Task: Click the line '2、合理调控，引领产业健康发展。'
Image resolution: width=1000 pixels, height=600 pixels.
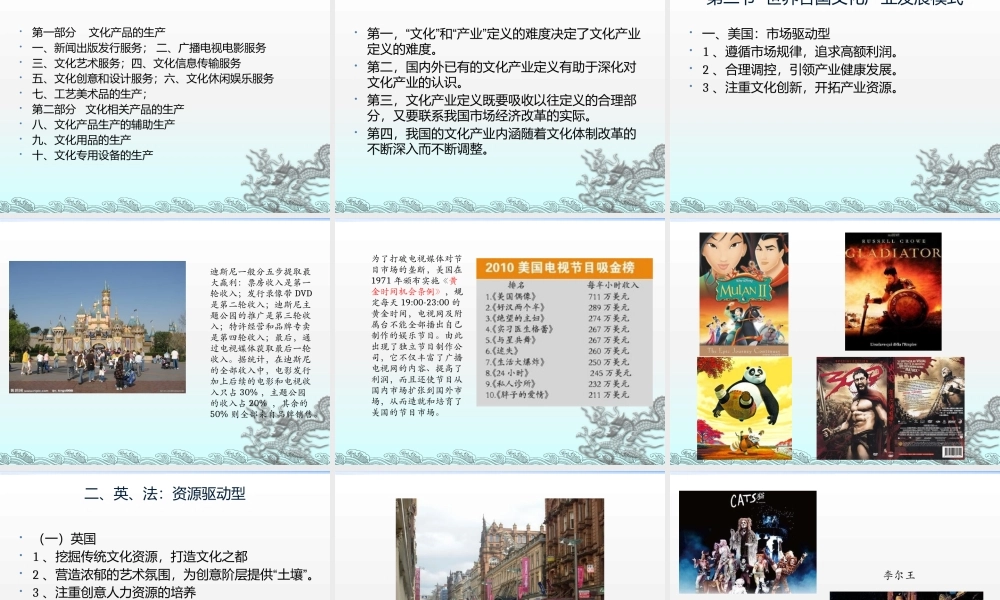Action: [802, 70]
